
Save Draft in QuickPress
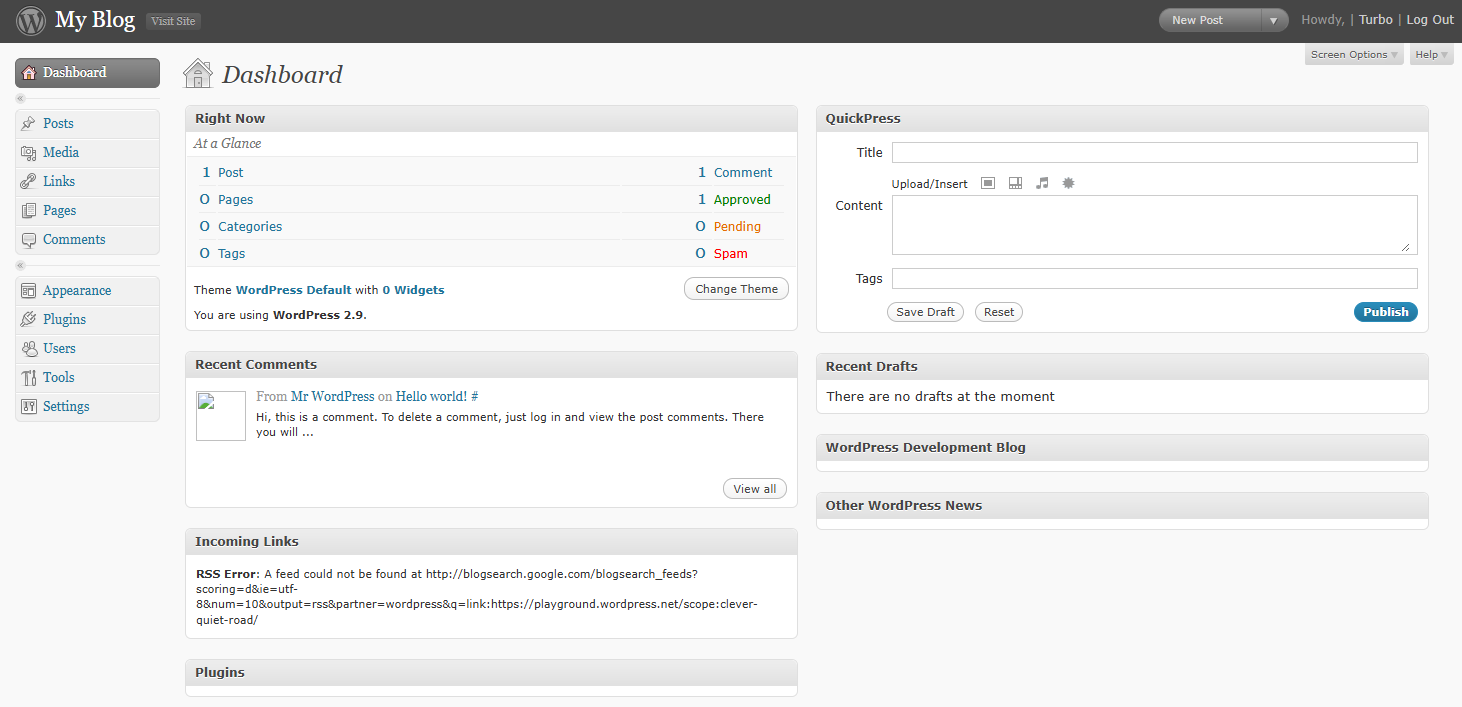[925, 312]
